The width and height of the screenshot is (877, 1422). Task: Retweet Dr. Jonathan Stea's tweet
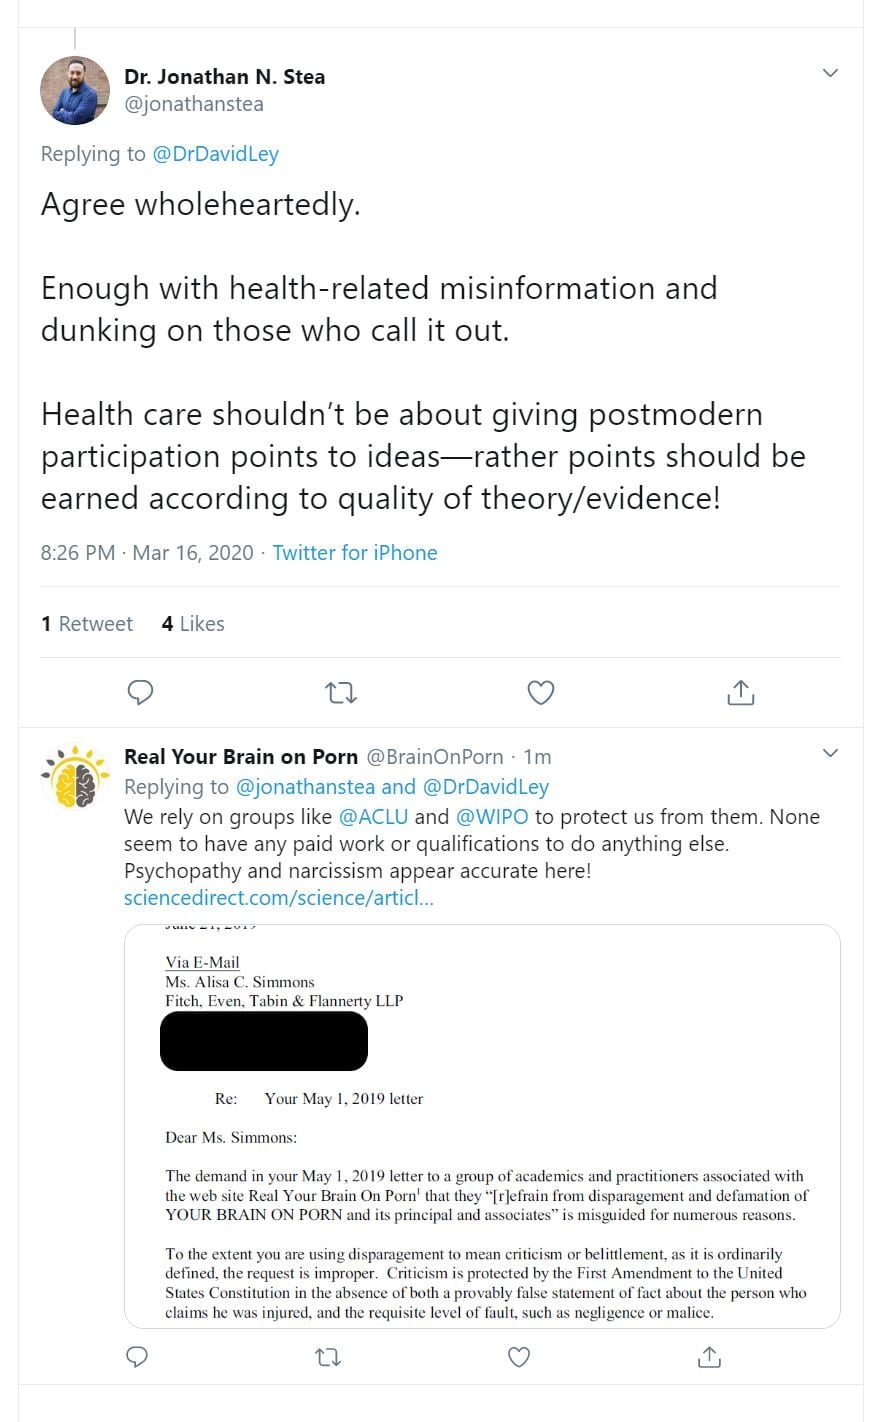(341, 692)
